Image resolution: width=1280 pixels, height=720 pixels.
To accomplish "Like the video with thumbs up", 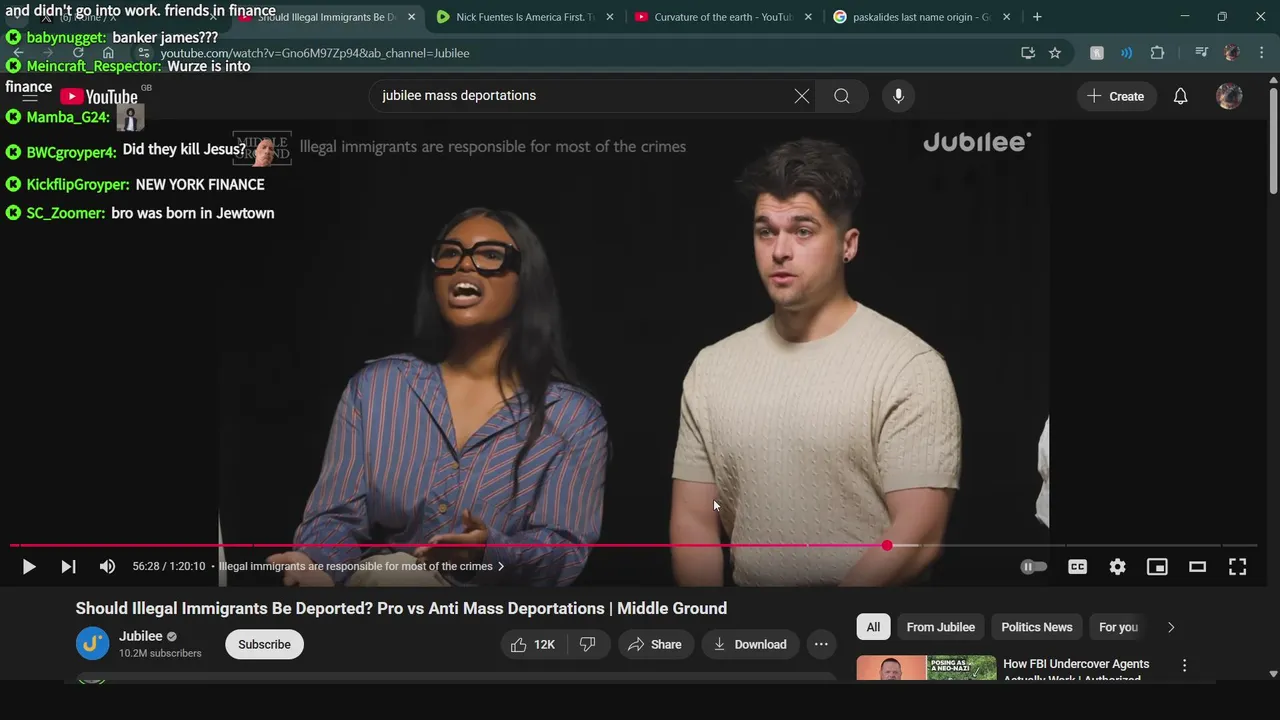I will 532,644.
